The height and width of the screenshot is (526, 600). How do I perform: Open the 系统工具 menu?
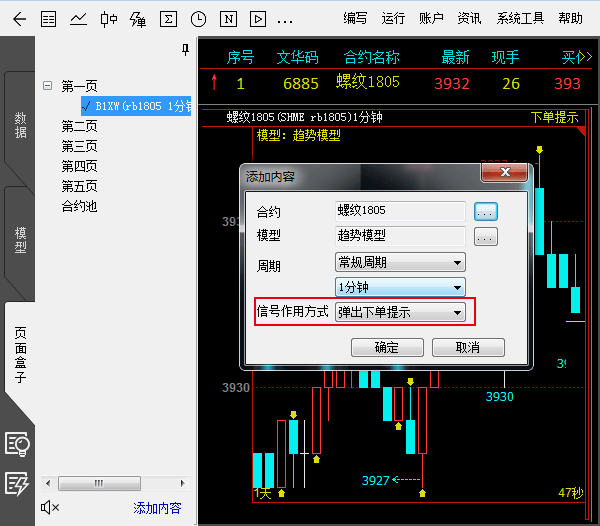(520, 18)
